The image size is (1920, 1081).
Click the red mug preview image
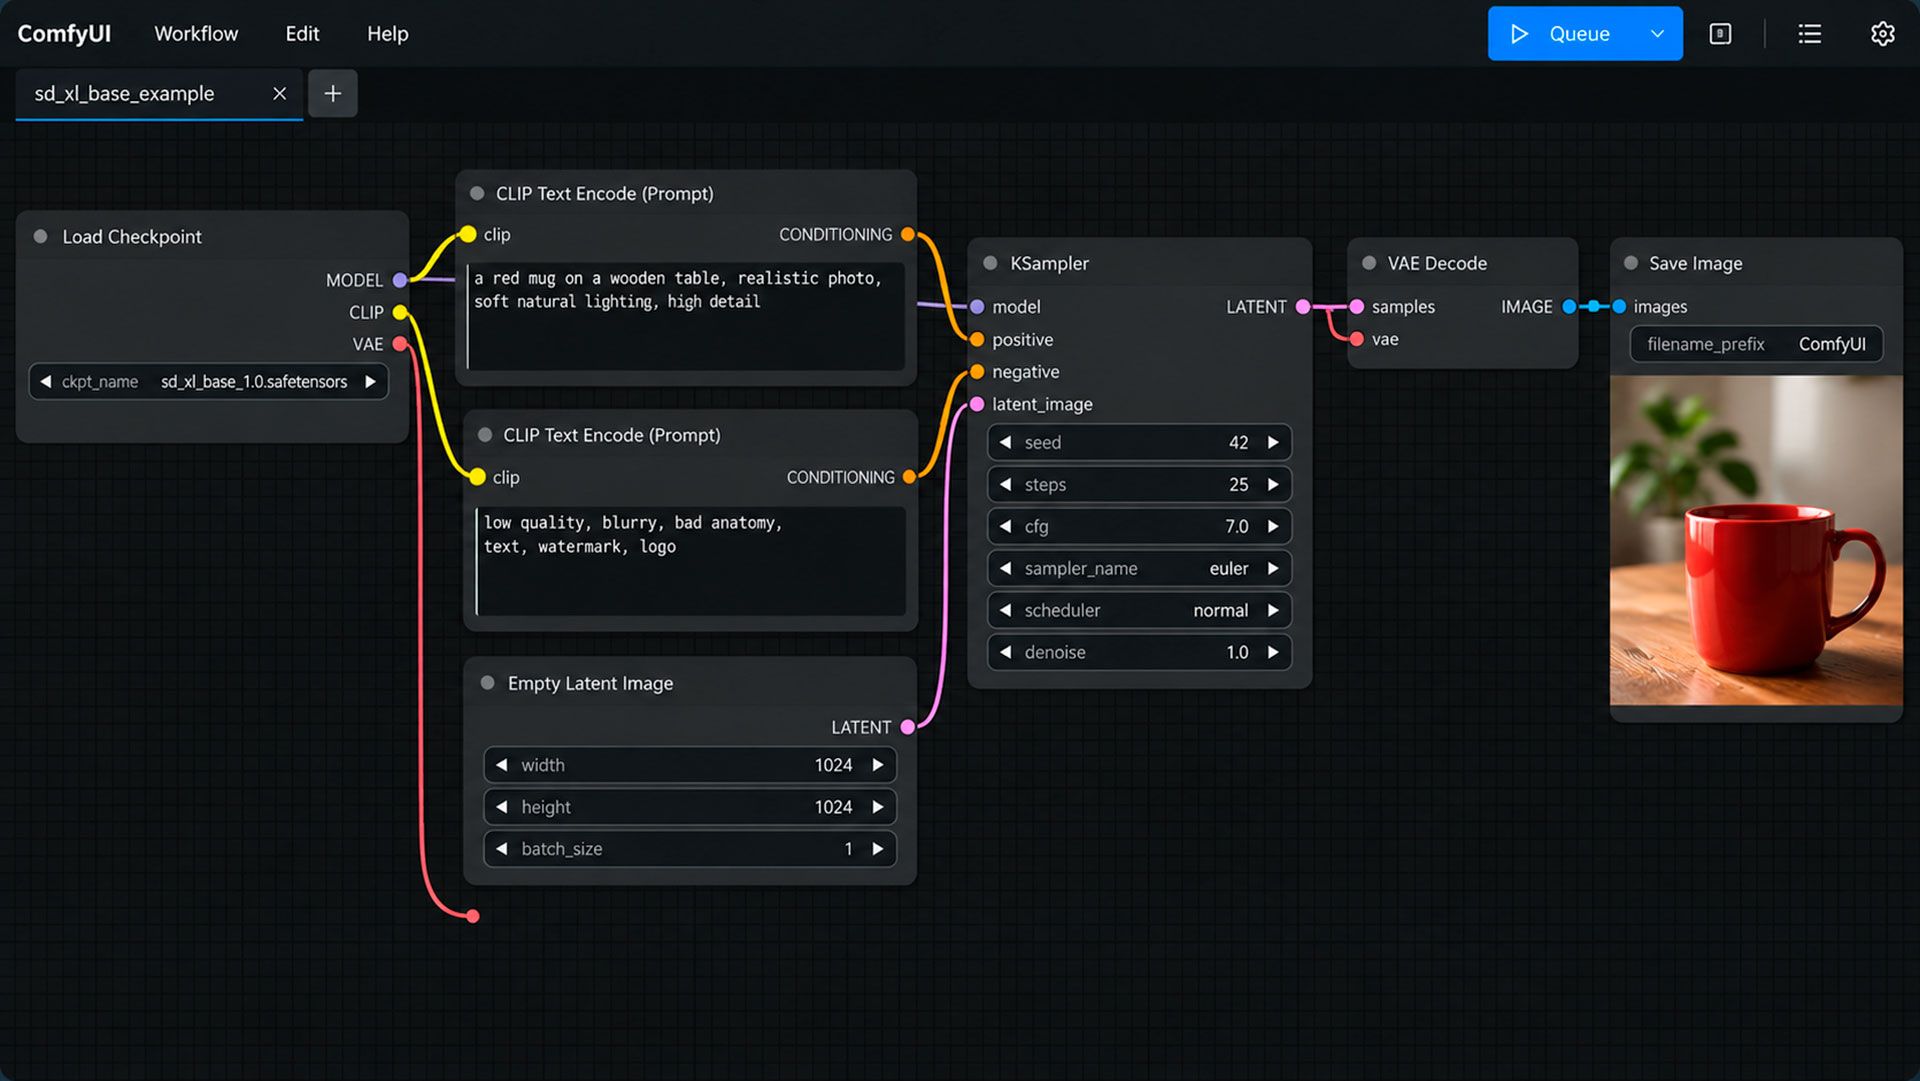click(1756, 540)
